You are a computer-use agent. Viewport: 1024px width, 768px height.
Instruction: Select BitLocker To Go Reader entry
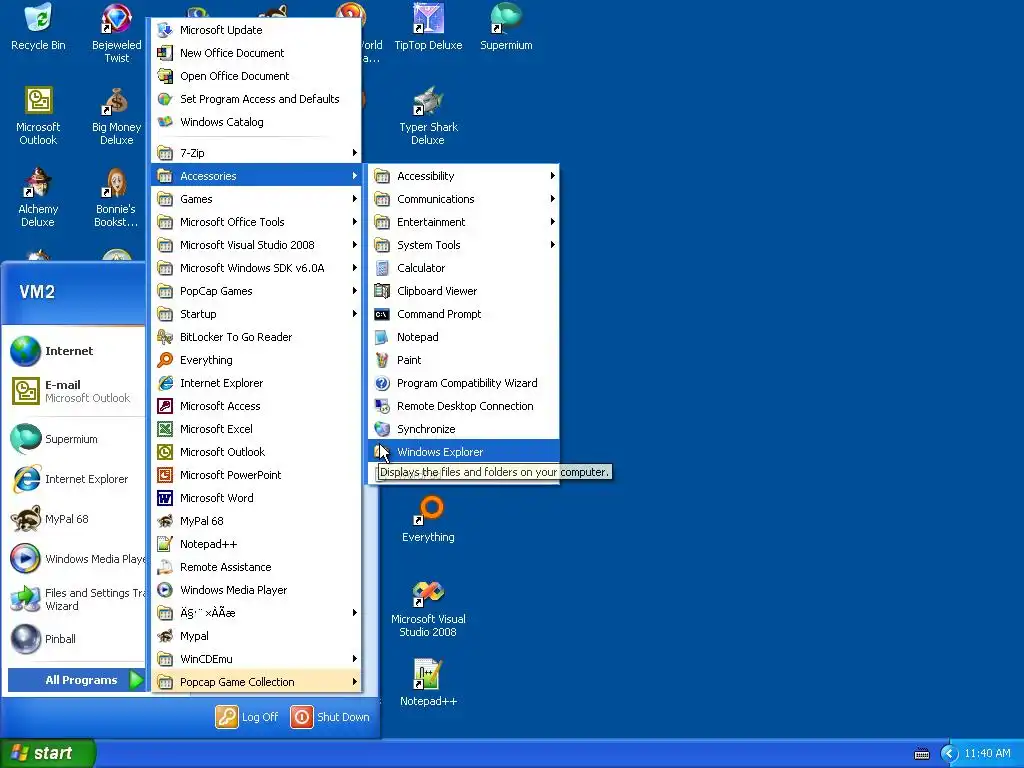256,337
